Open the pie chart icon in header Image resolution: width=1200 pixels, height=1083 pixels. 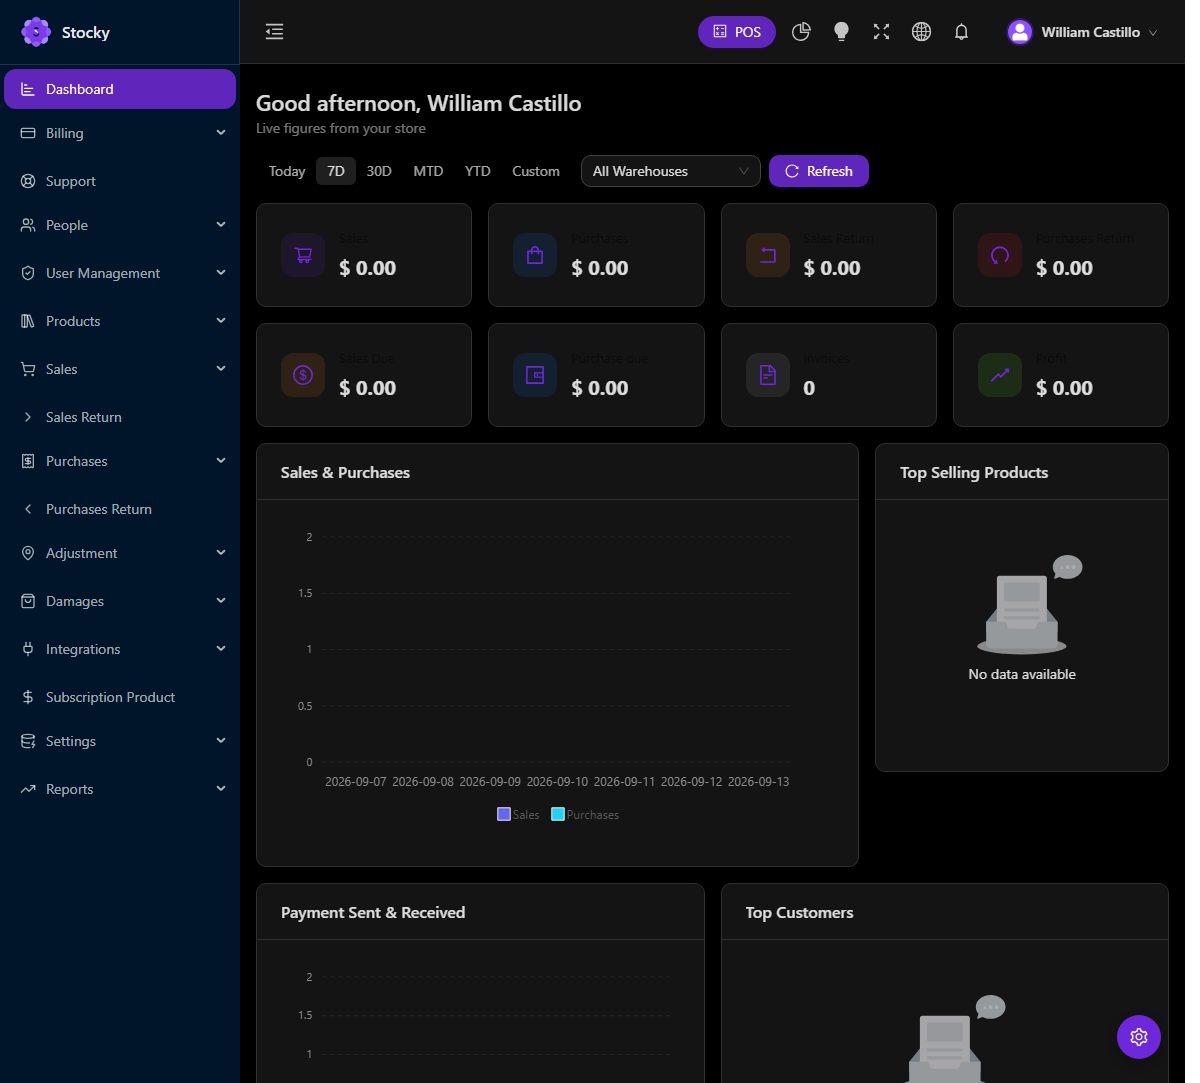tap(801, 32)
